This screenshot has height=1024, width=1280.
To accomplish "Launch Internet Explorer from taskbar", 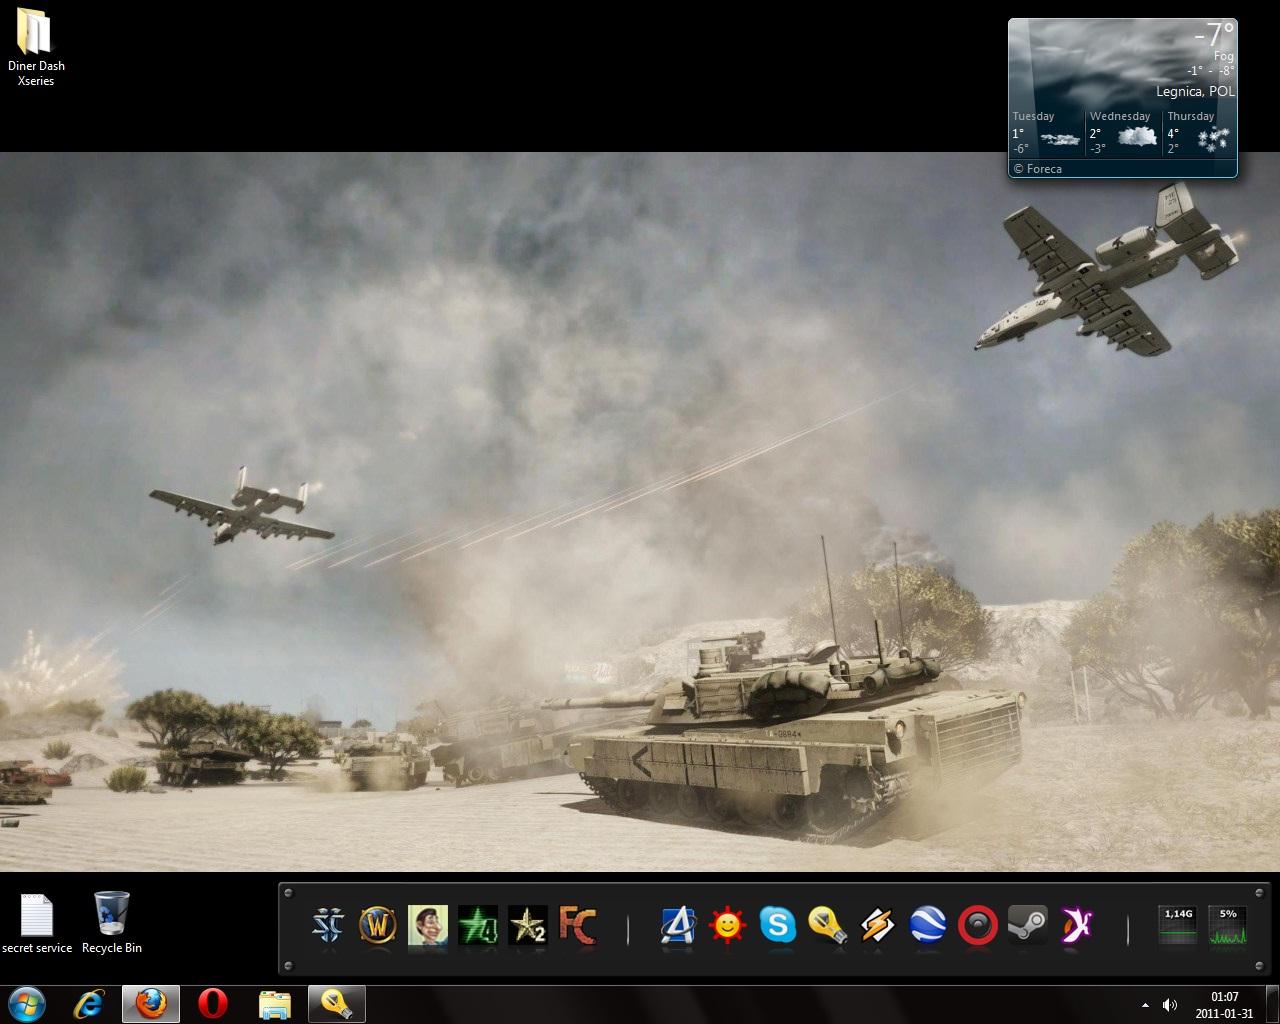I will coord(90,1004).
